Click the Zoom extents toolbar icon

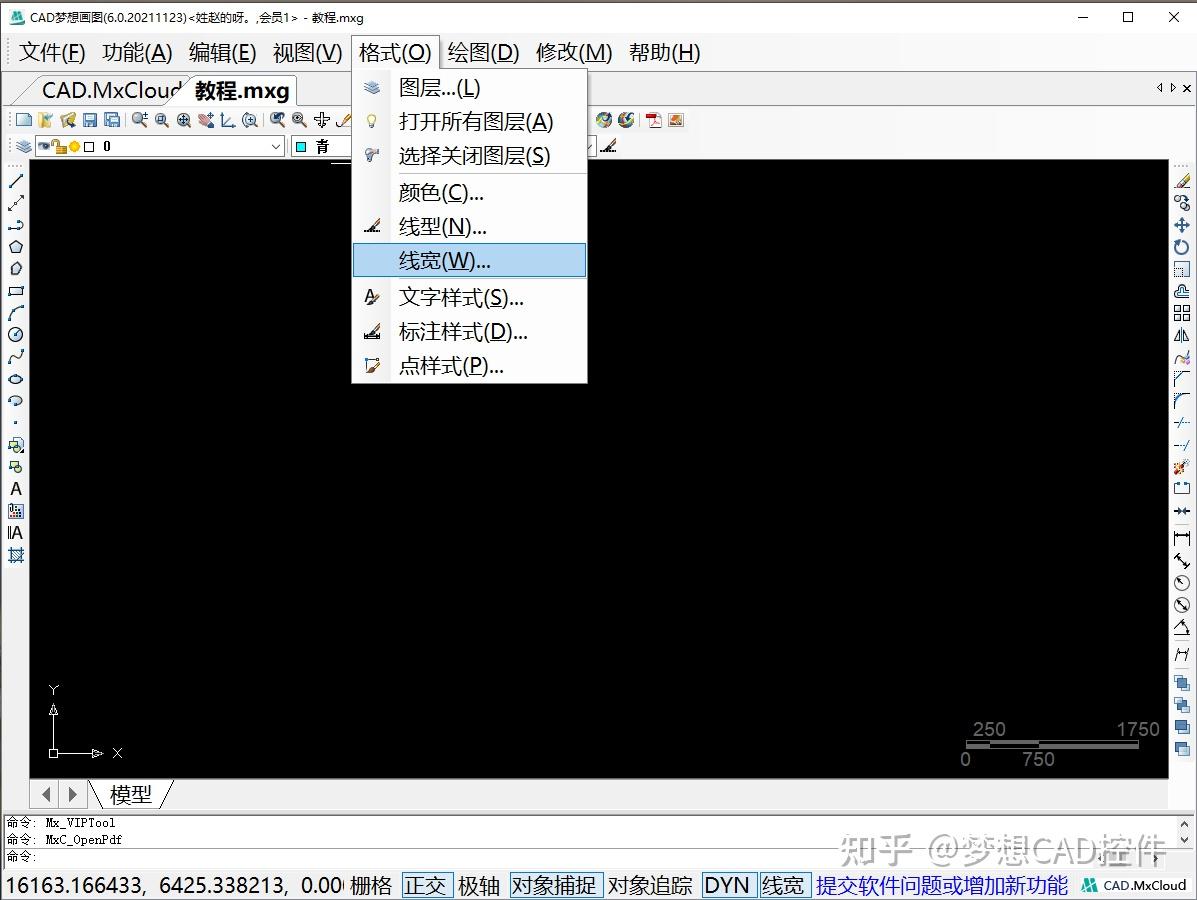pyautogui.click(x=183, y=120)
